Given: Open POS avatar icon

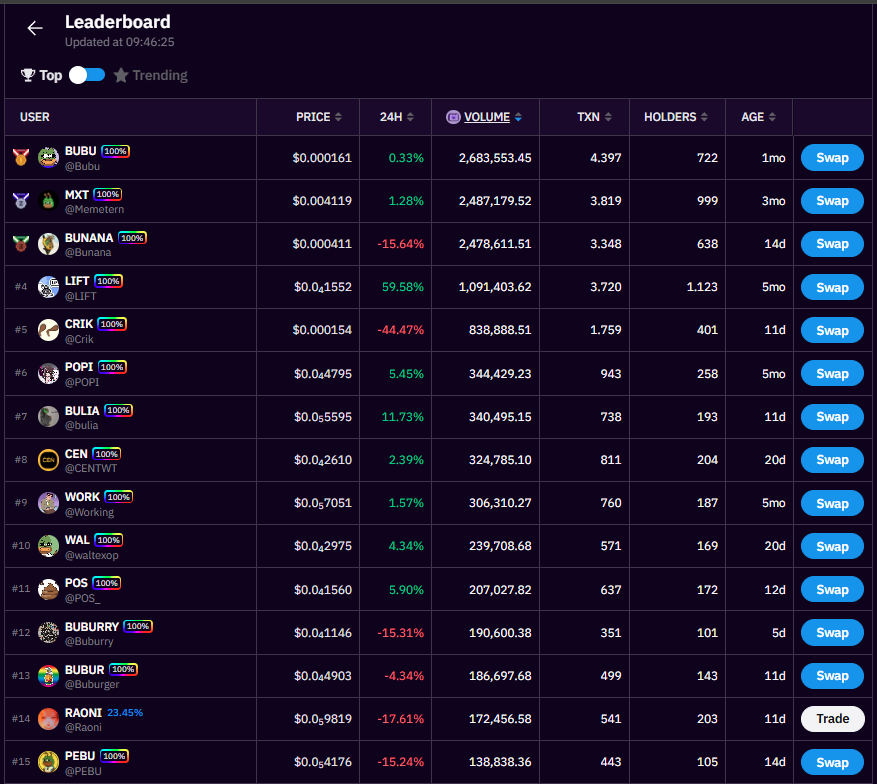Looking at the screenshot, I should tap(48, 589).
